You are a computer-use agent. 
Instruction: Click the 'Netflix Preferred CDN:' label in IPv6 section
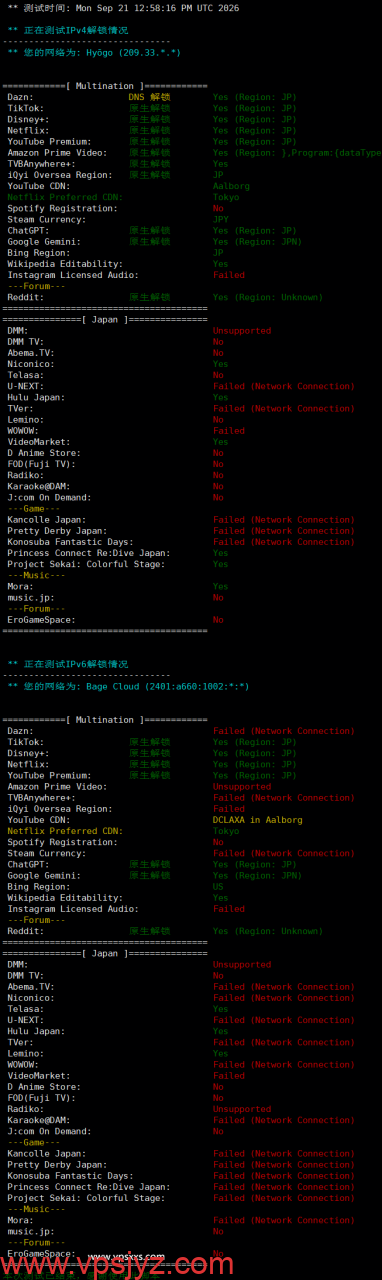tap(65, 831)
